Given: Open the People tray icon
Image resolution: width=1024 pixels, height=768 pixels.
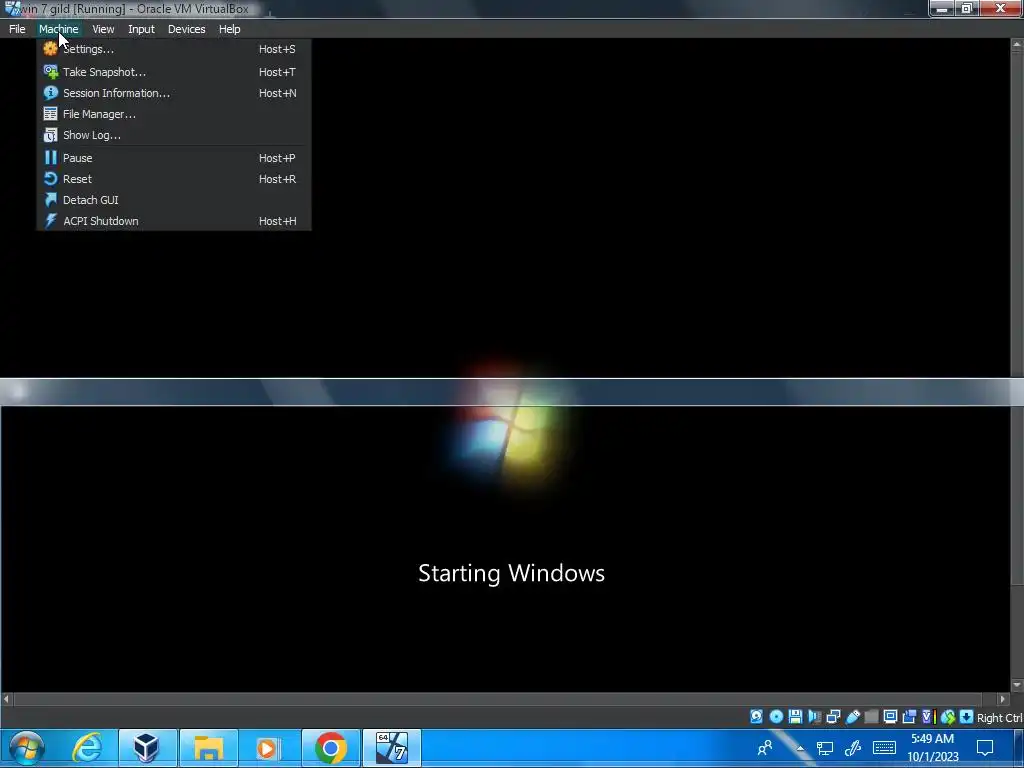Looking at the screenshot, I should [765, 747].
